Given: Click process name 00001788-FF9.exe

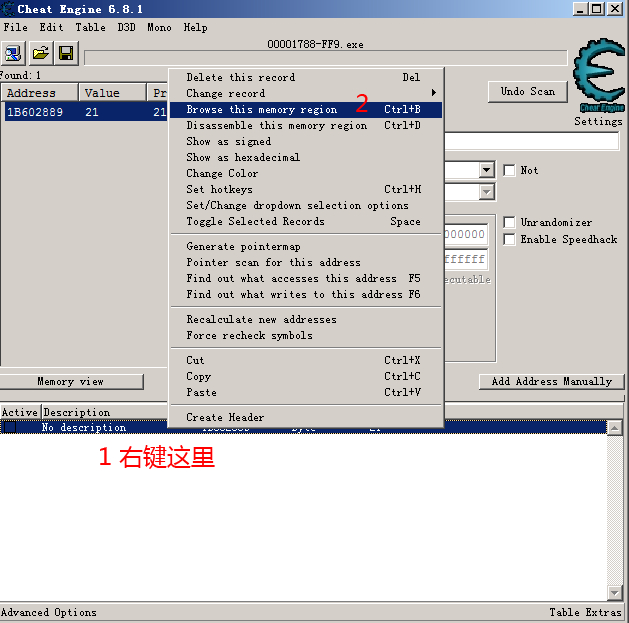Looking at the screenshot, I should click(x=315, y=44).
